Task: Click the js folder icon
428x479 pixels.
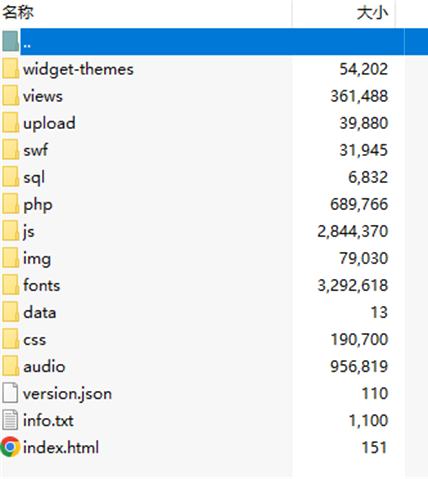Action: [10, 231]
